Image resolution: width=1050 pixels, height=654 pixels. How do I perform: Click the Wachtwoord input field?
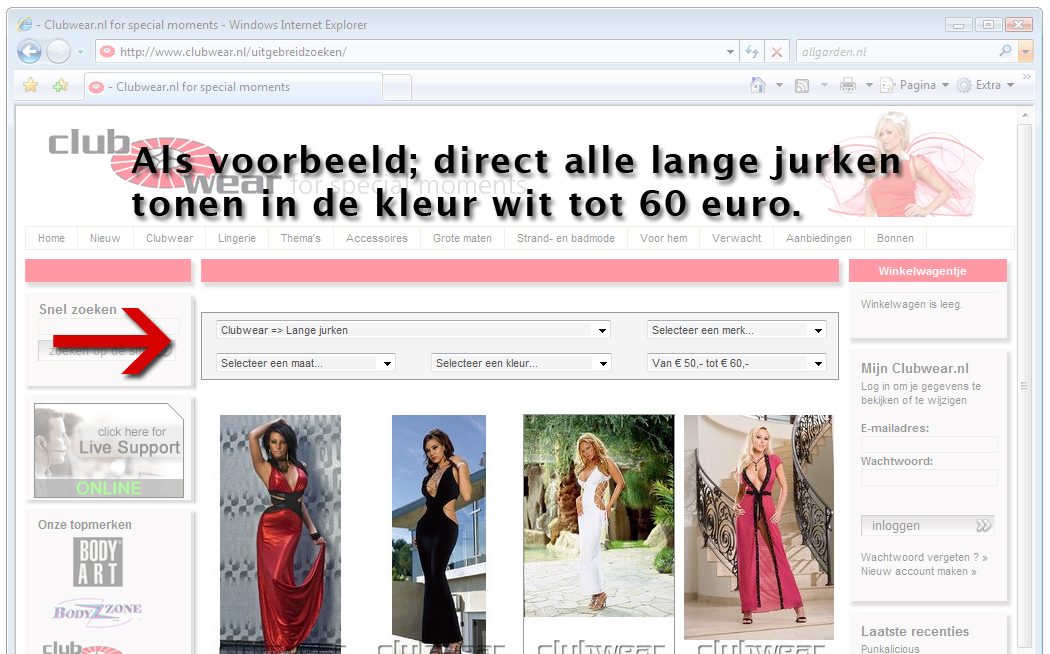tap(929, 477)
